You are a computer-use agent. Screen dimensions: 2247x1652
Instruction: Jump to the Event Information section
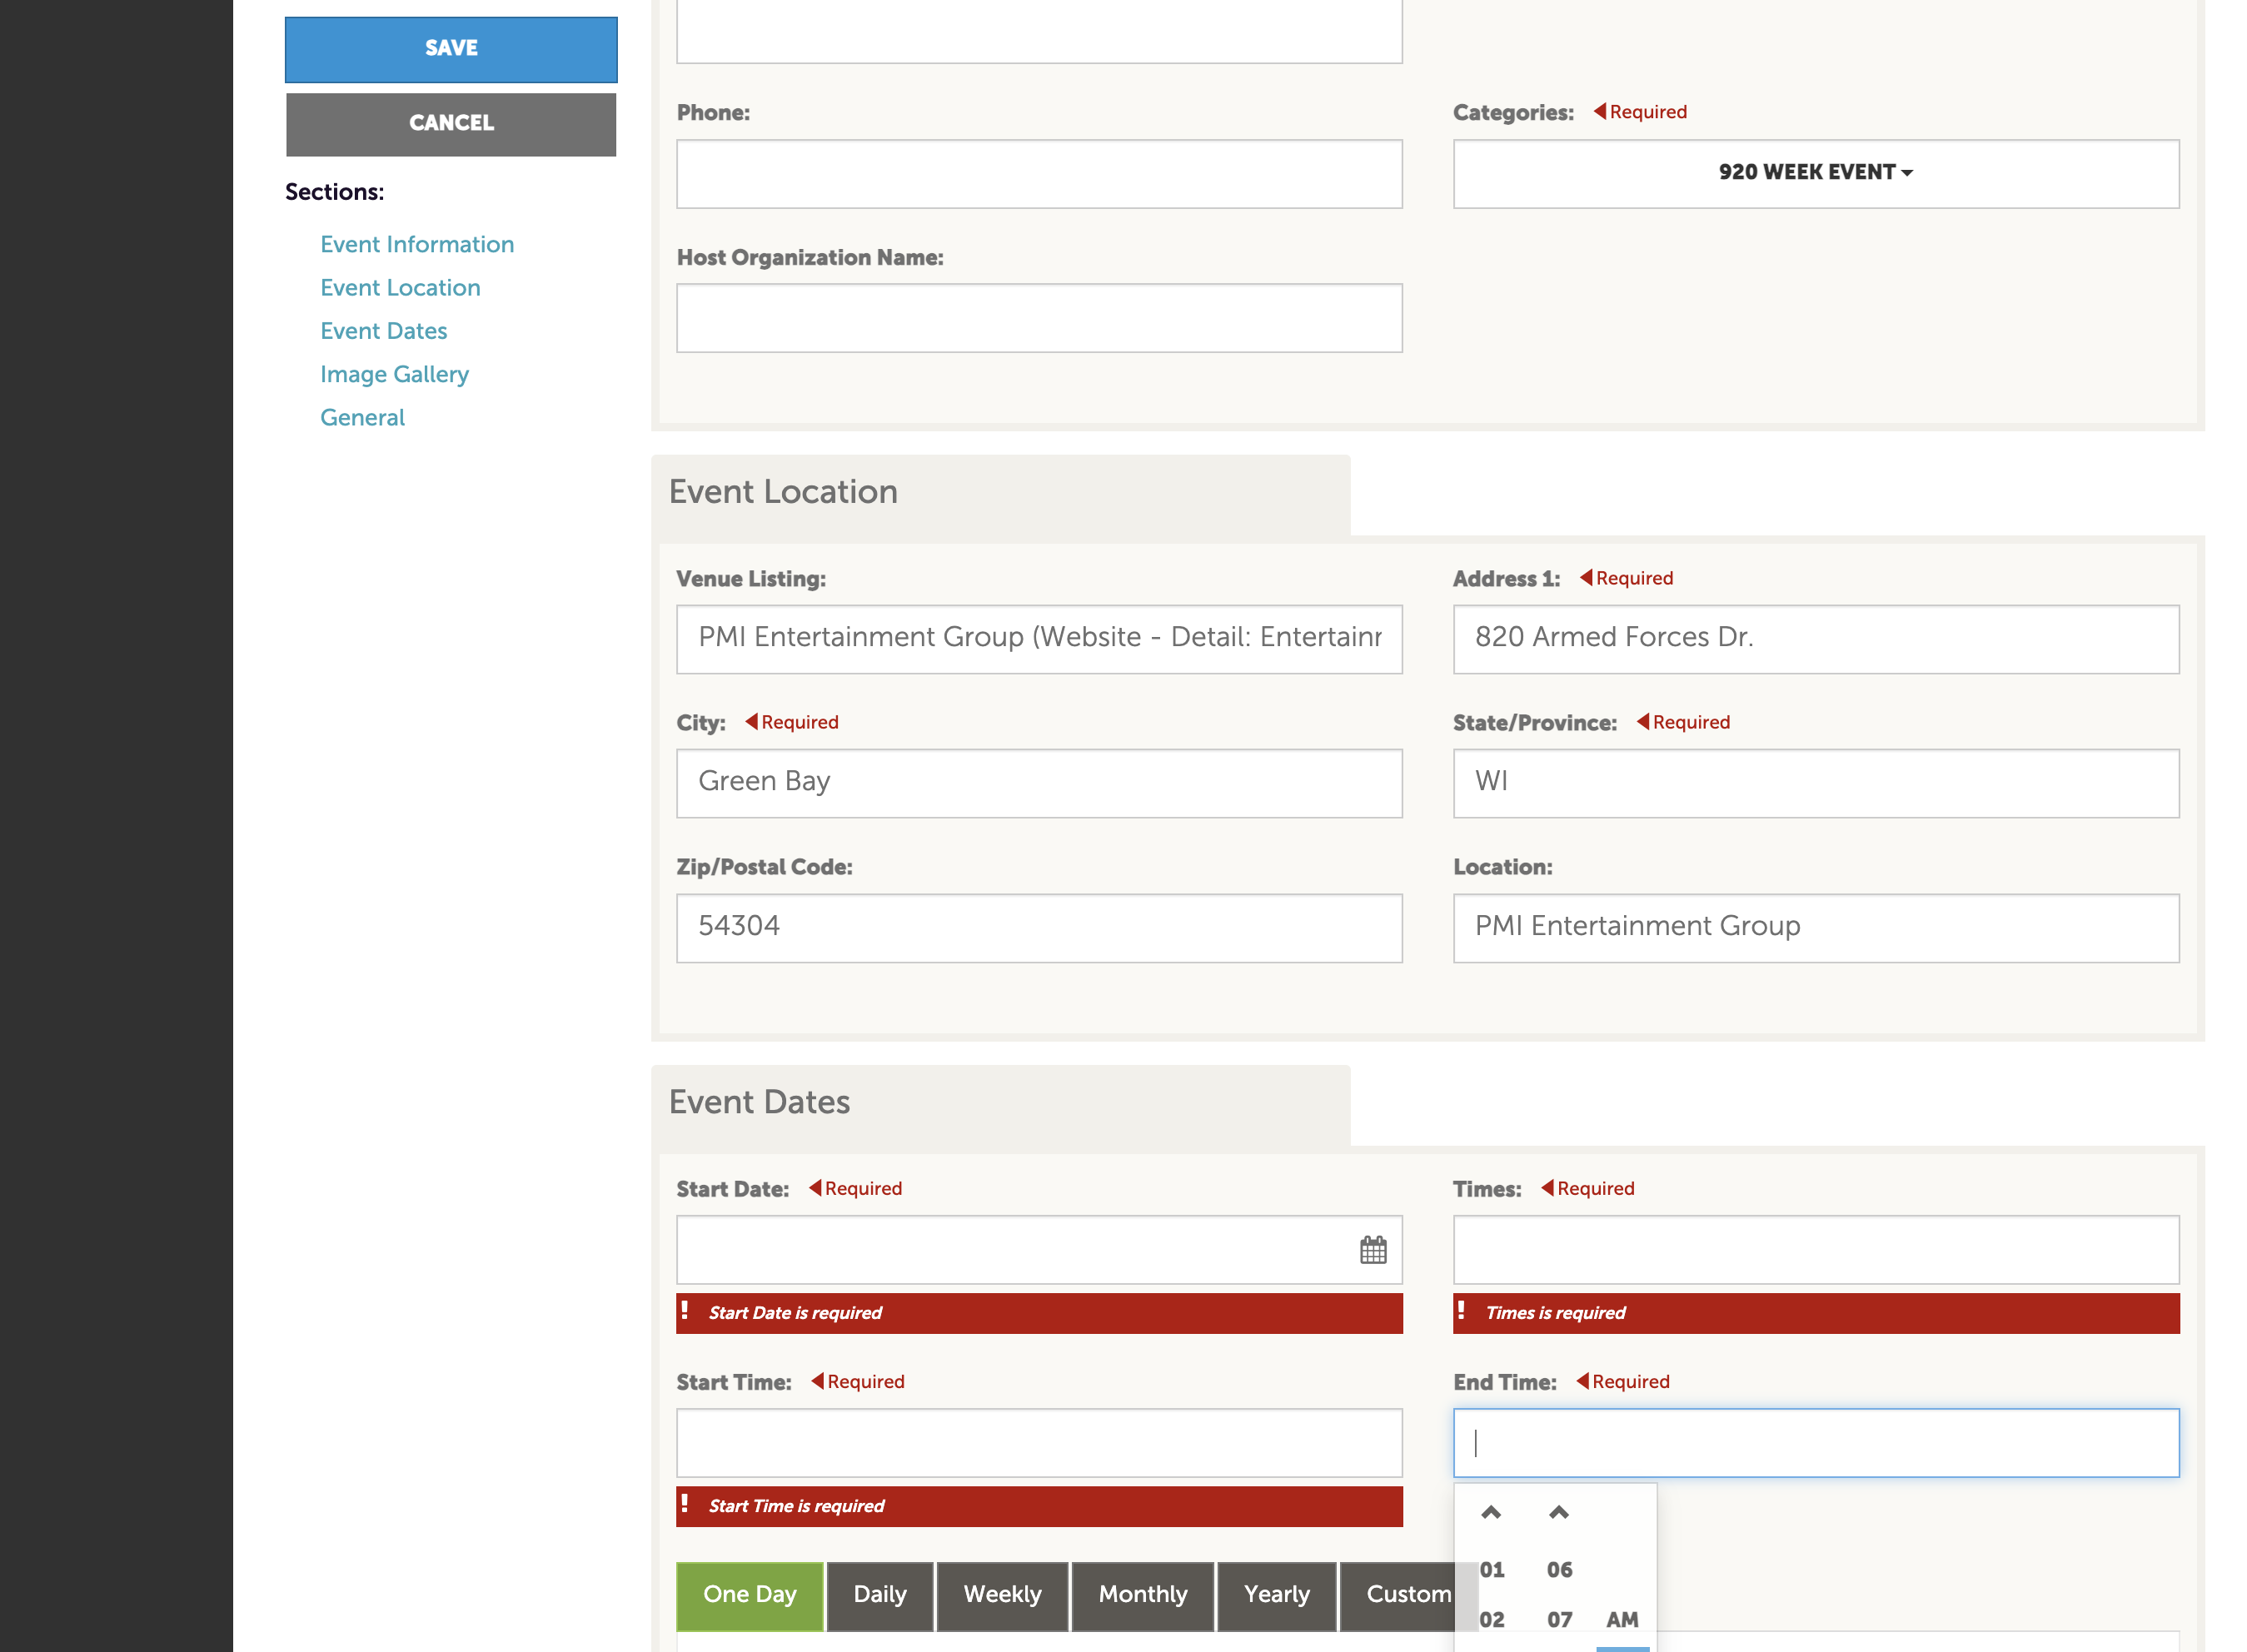click(417, 245)
